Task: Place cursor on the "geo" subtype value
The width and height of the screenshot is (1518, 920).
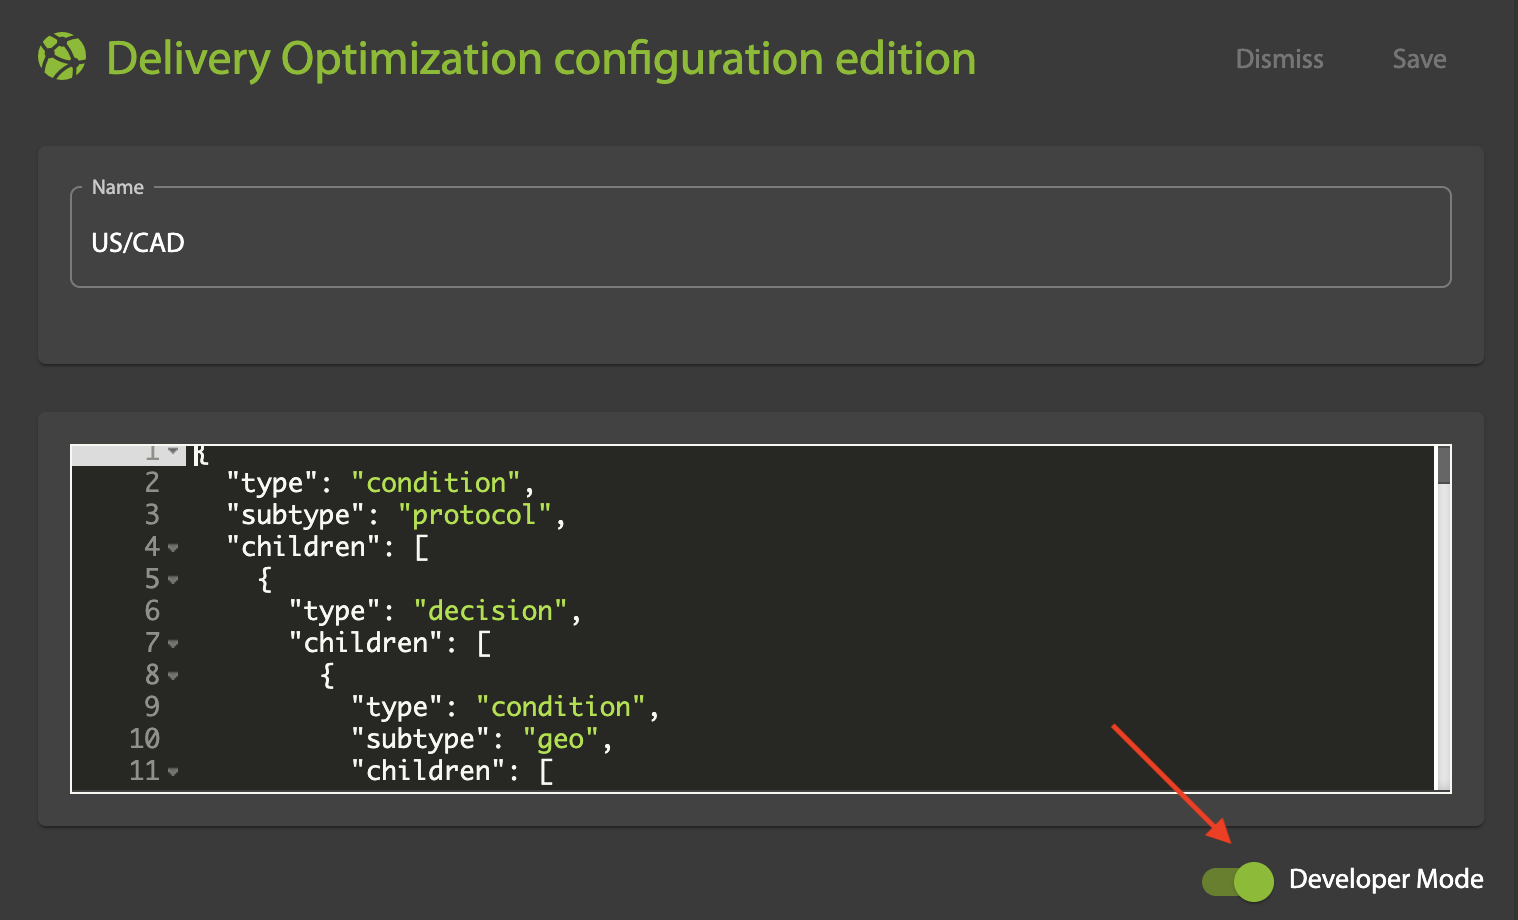Action: tap(560, 739)
